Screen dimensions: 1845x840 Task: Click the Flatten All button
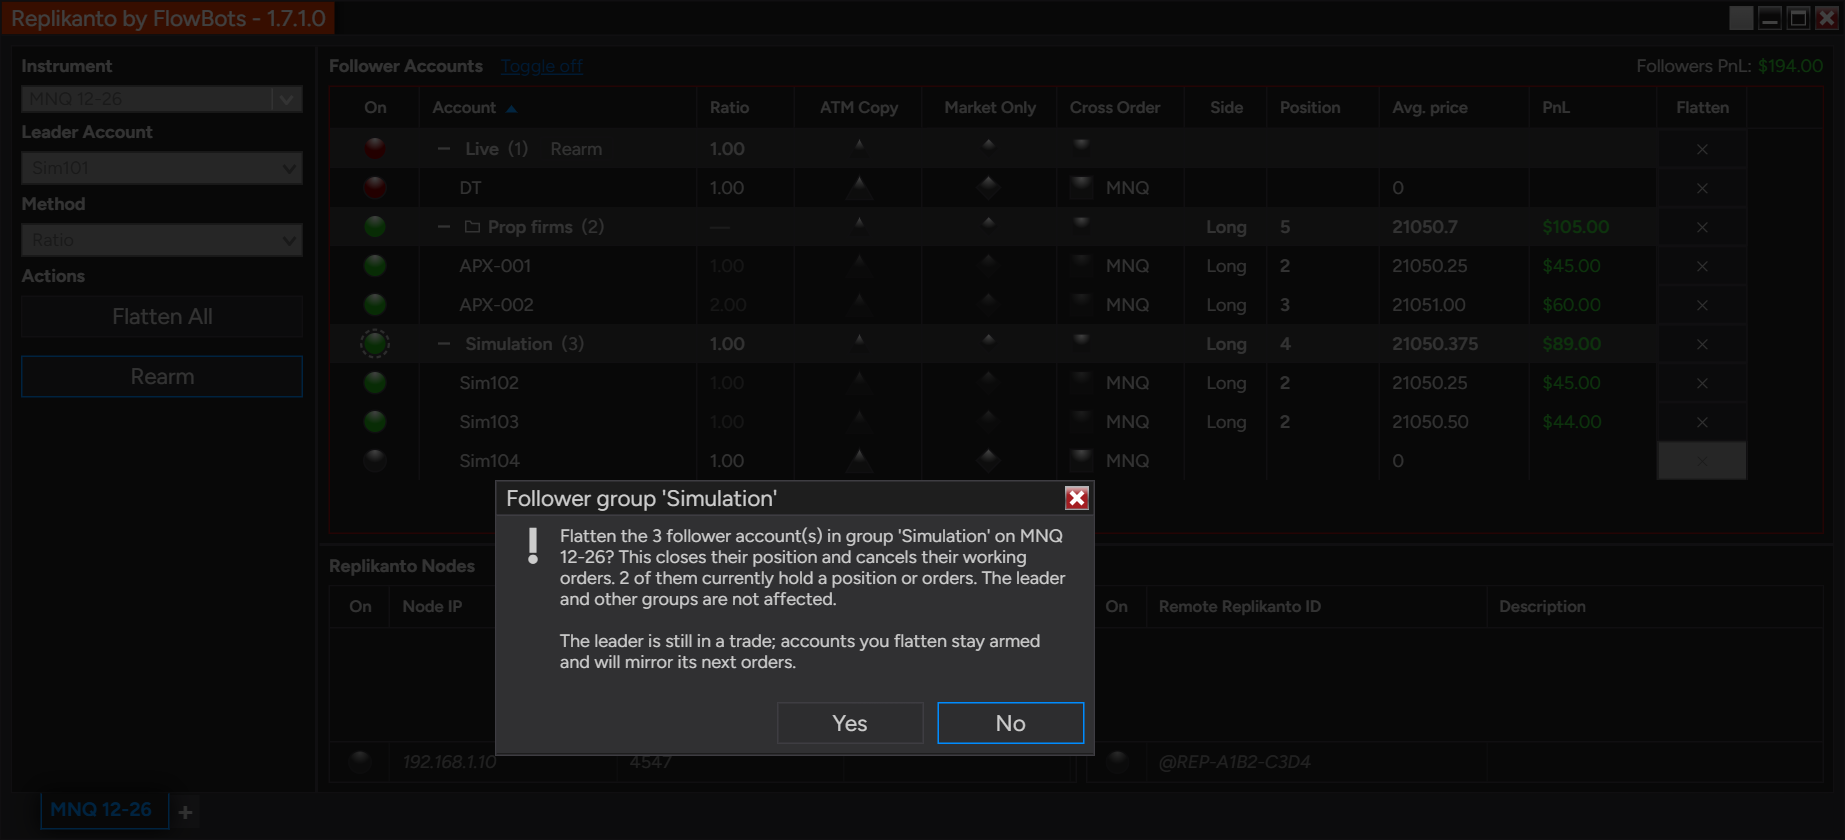point(162,317)
